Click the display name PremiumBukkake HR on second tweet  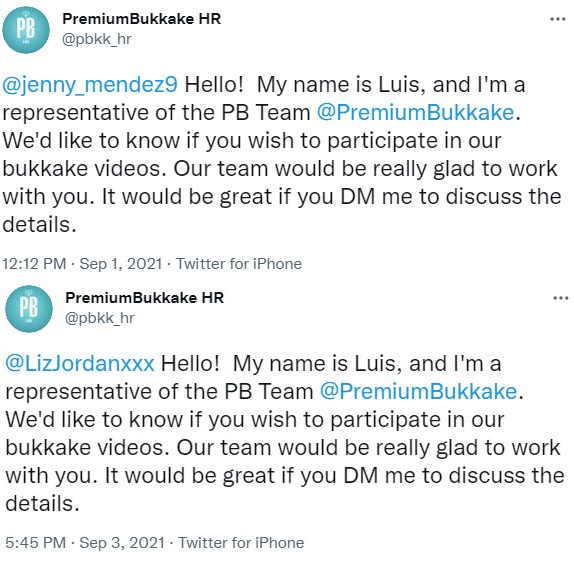(144, 298)
